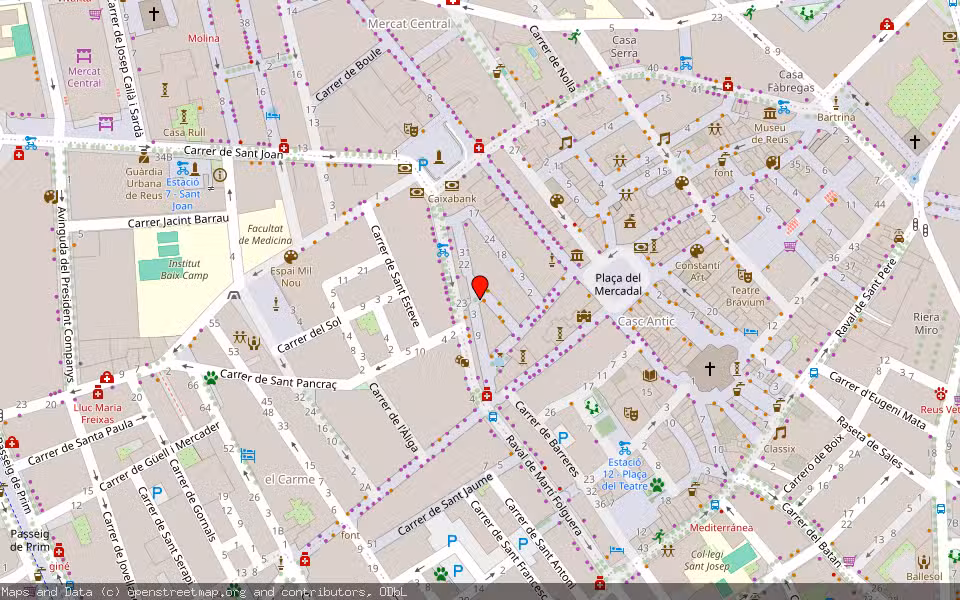Click the el Carme neighbourhood label
Viewport: 960px width, 600px height.
point(290,479)
